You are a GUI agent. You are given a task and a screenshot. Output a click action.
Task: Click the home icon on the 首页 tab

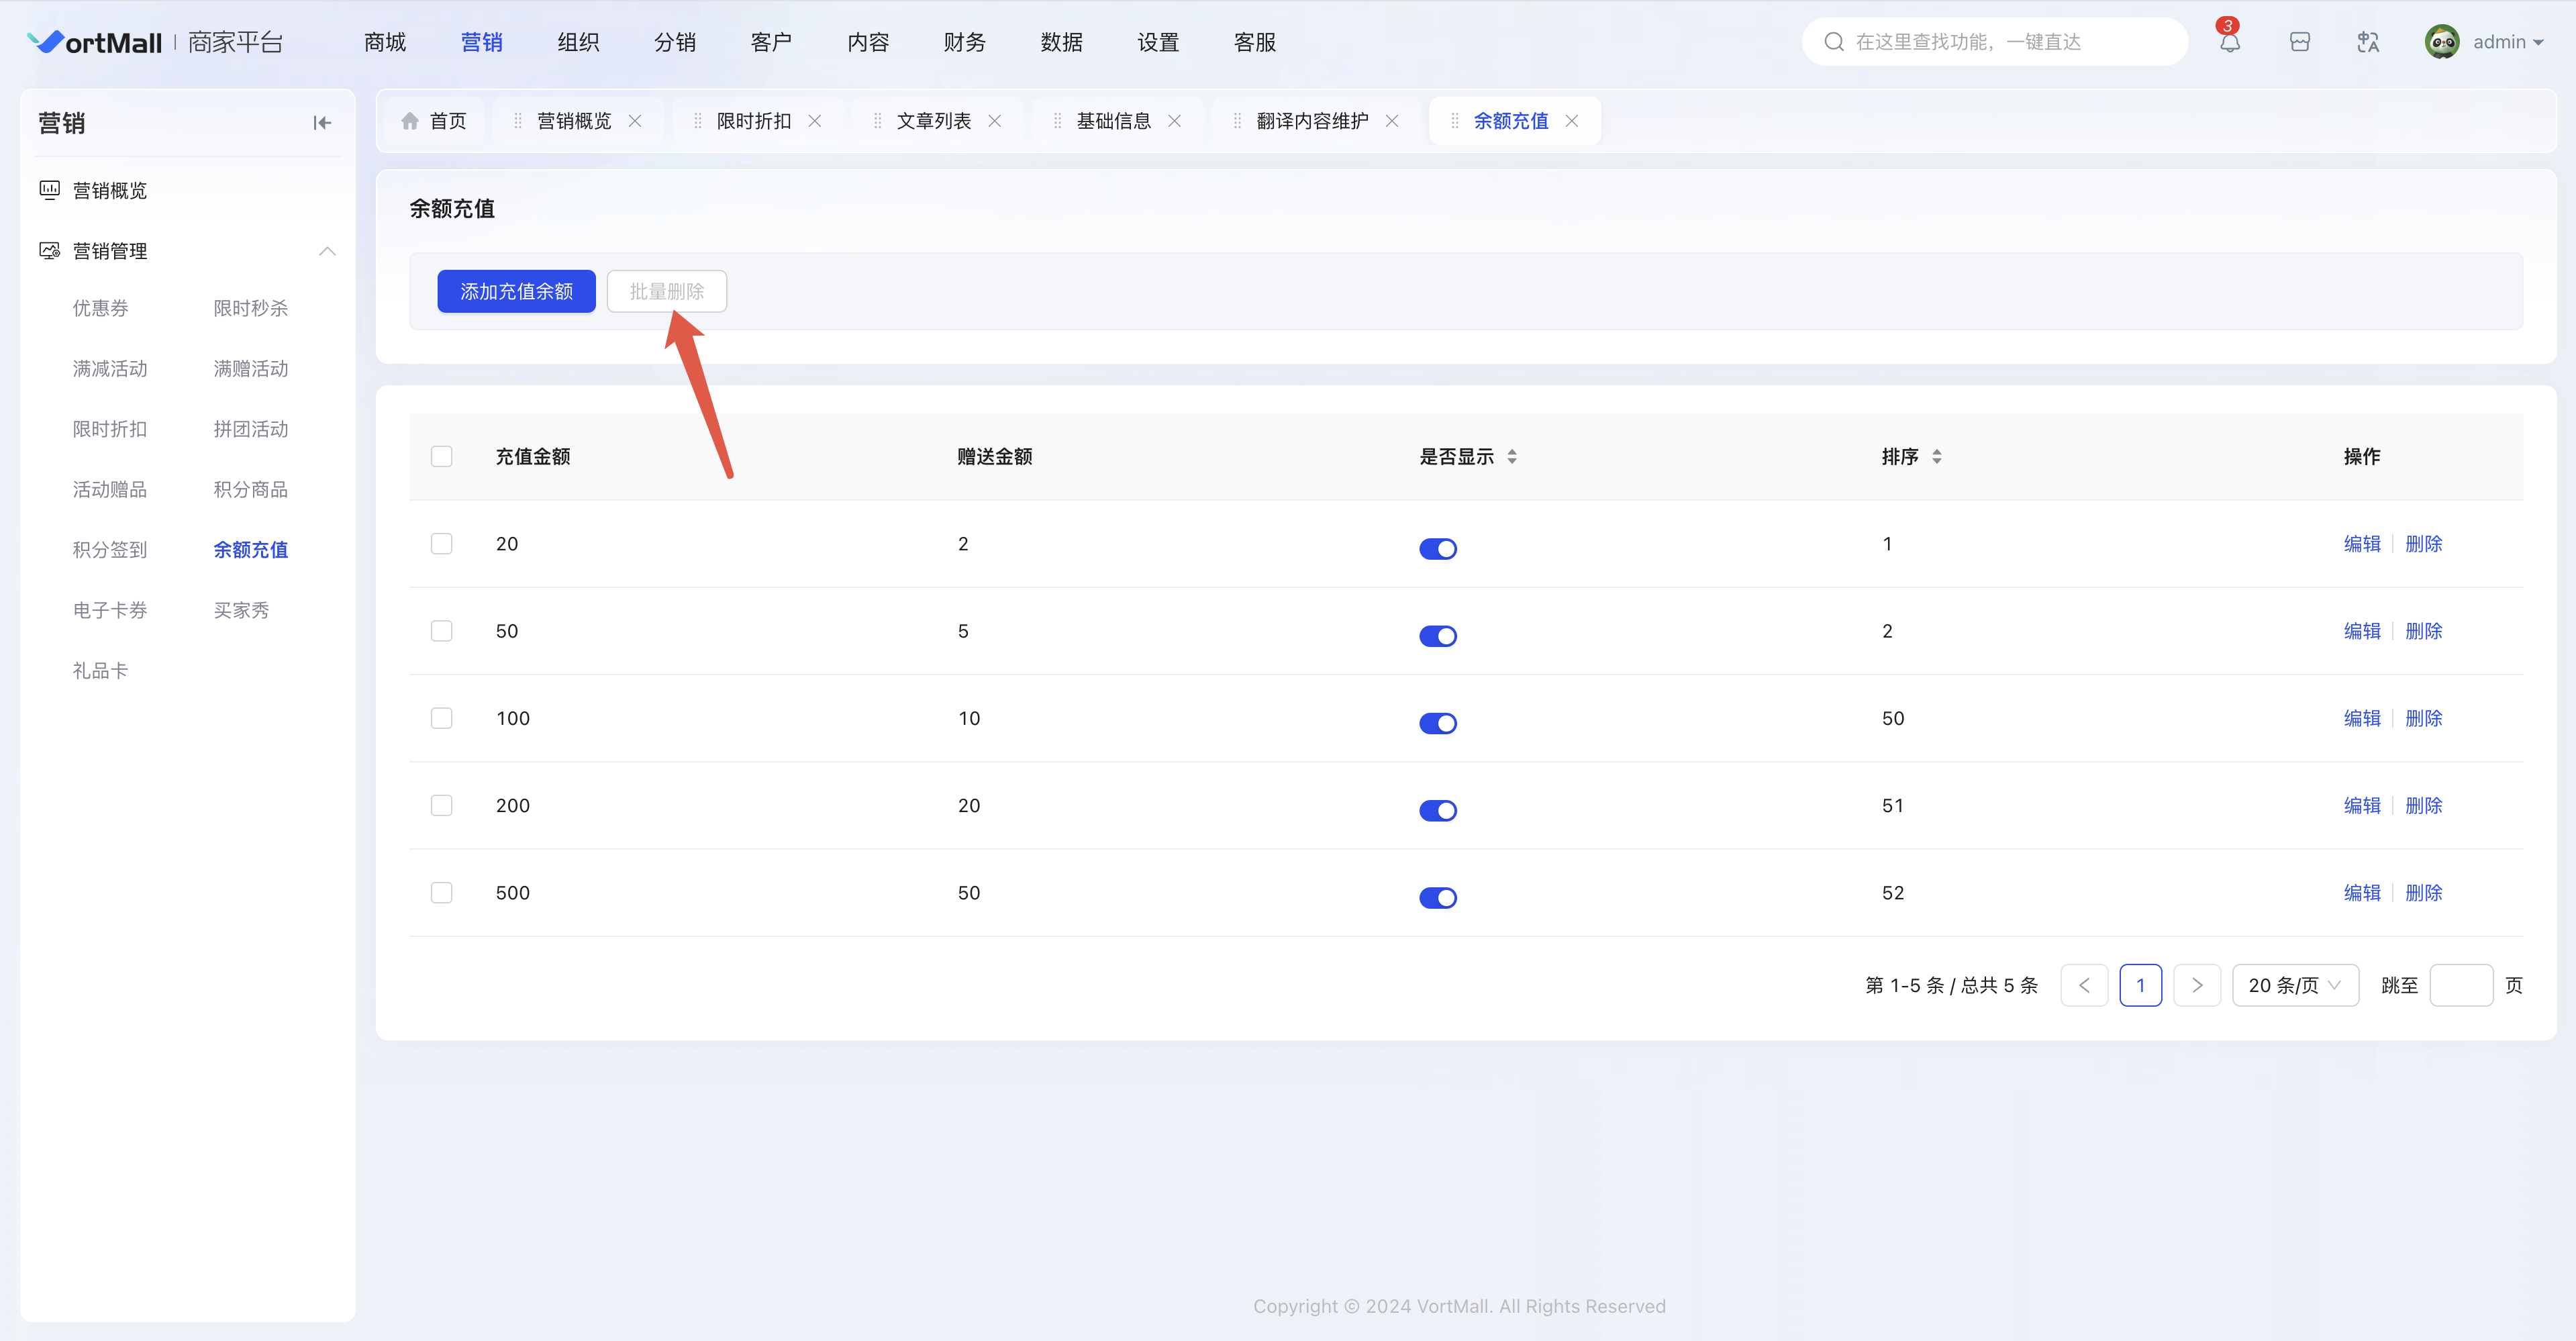pyautogui.click(x=410, y=121)
